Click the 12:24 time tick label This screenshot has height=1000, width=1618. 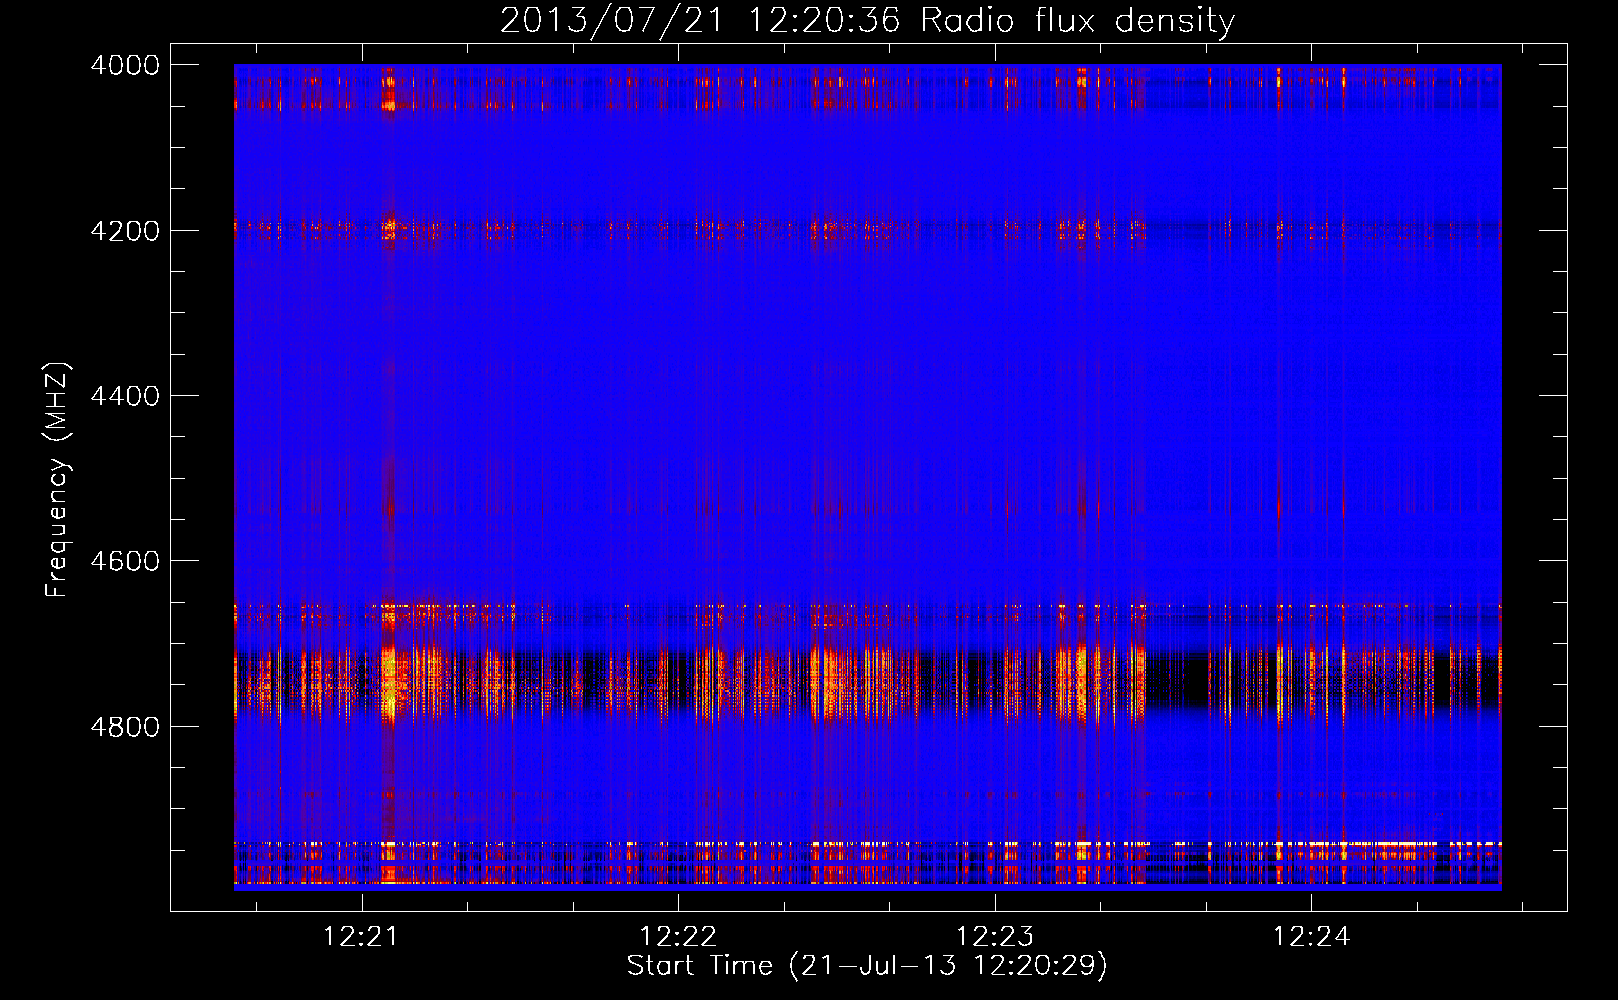pos(1311,937)
